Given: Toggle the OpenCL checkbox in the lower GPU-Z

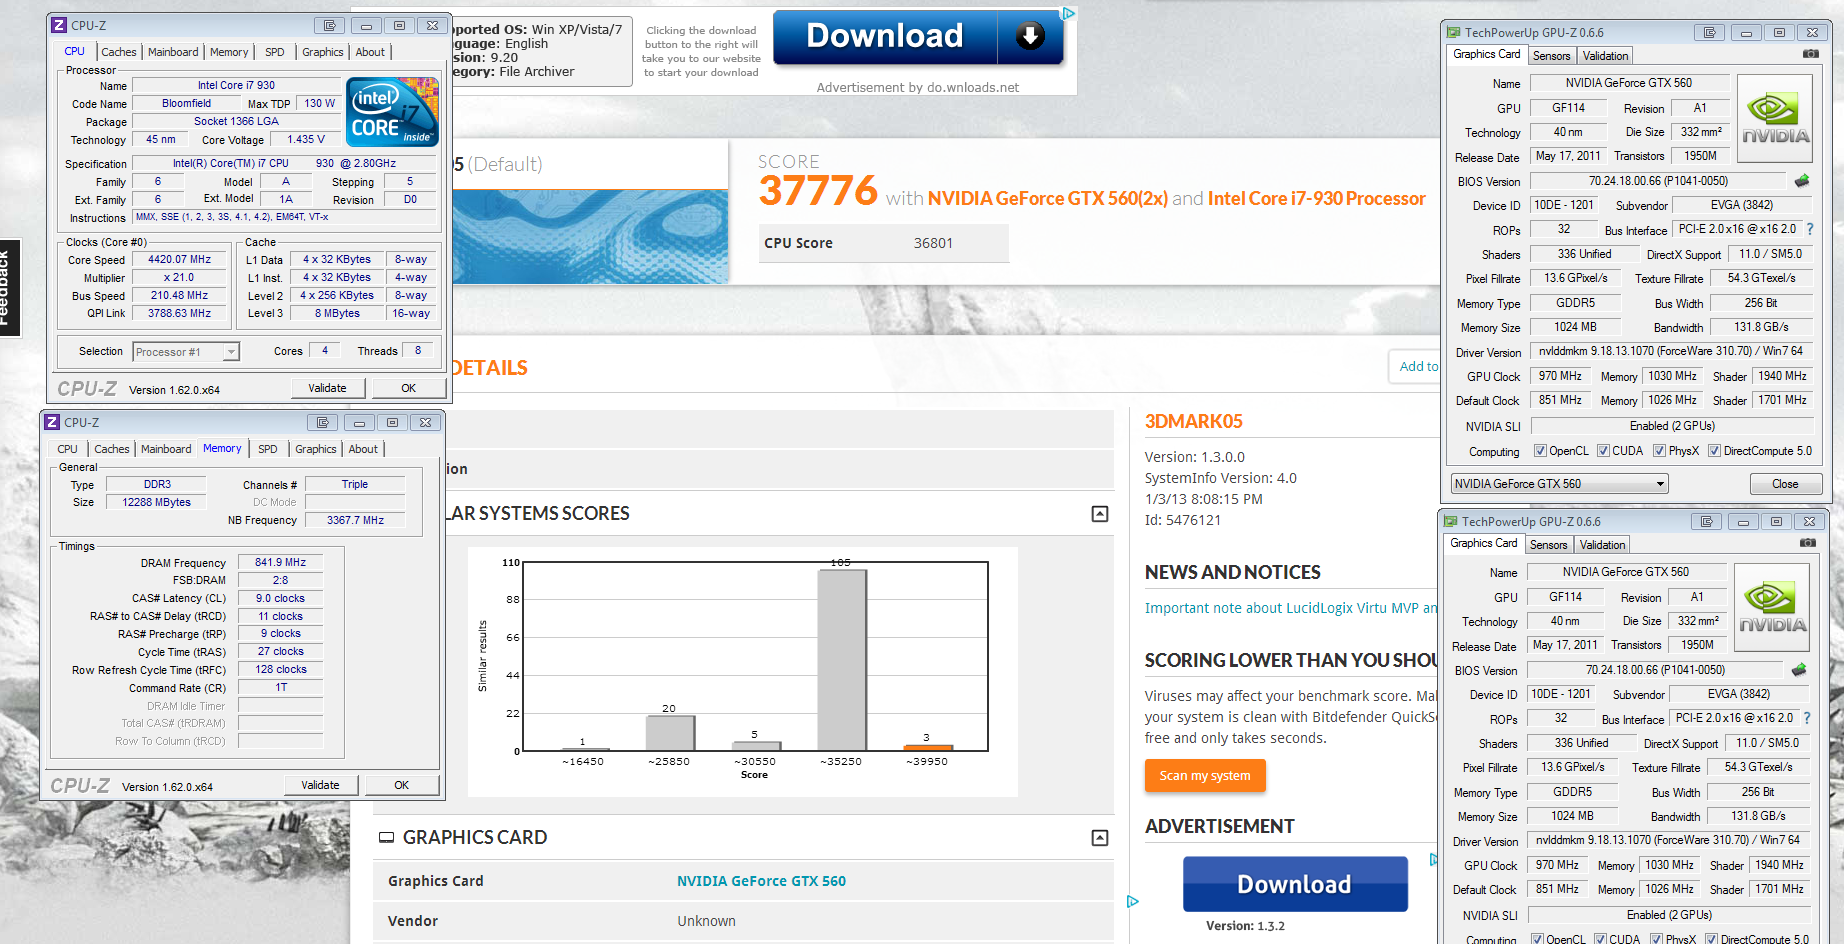Looking at the screenshot, I should (x=1537, y=939).
